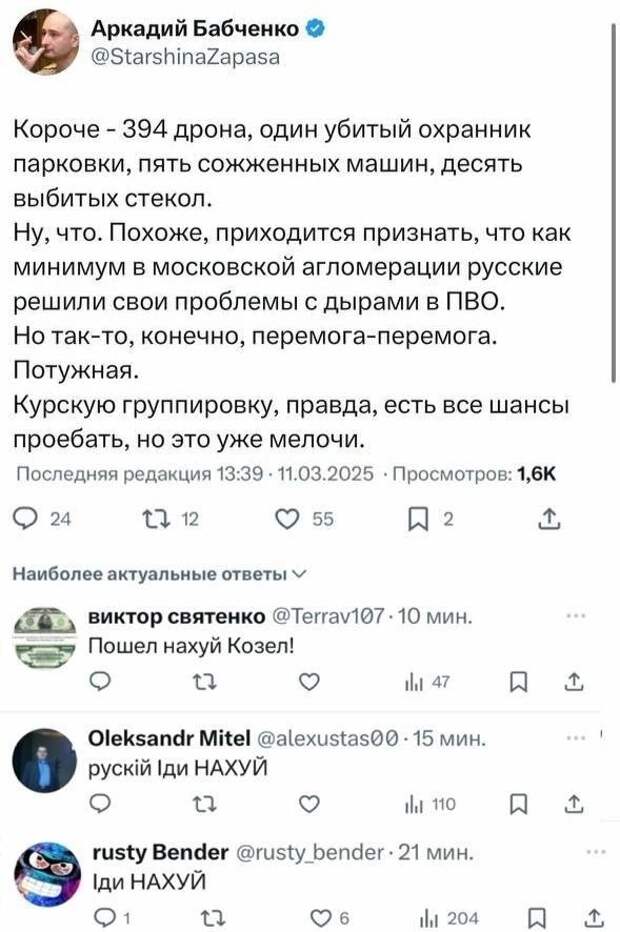Open more options for Oleksandr Mitel reply
Viewport: 620px width, 932px height.
click(x=577, y=738)
